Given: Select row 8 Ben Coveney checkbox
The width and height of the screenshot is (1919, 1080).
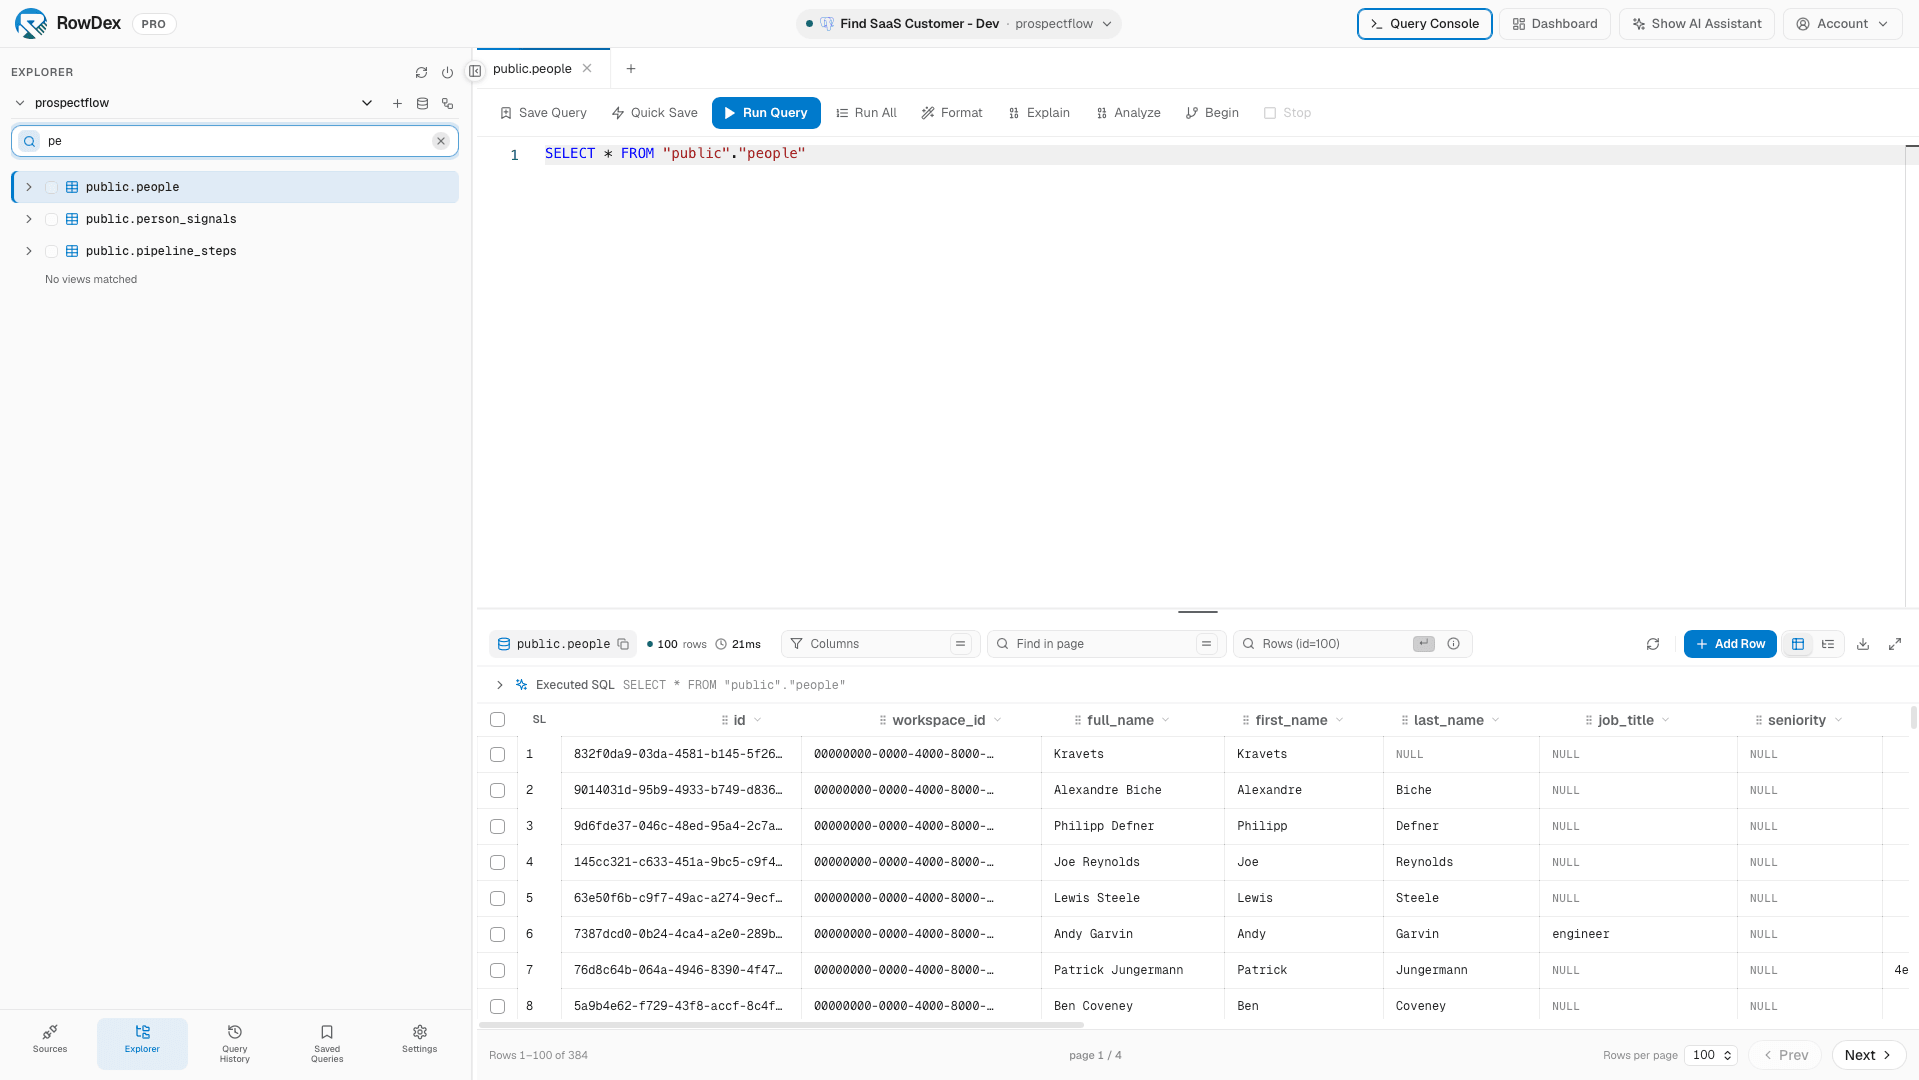Looking at the screenshot, I should [497, 1007].
